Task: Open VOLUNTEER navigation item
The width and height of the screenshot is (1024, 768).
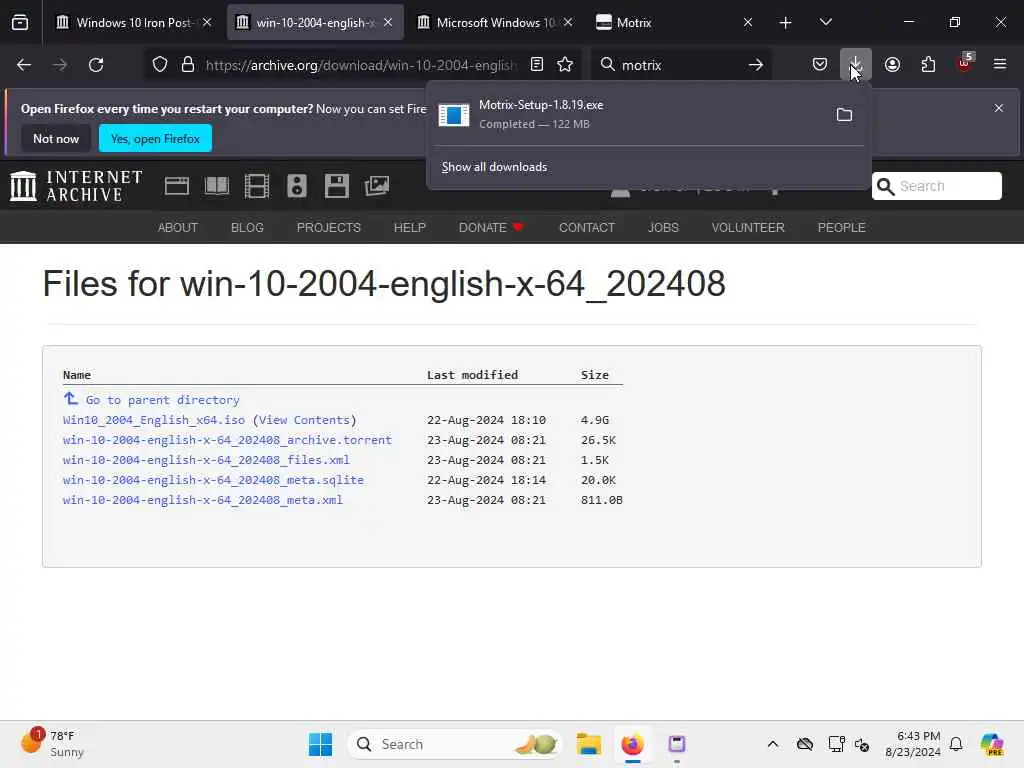Action: pos(748,227)
